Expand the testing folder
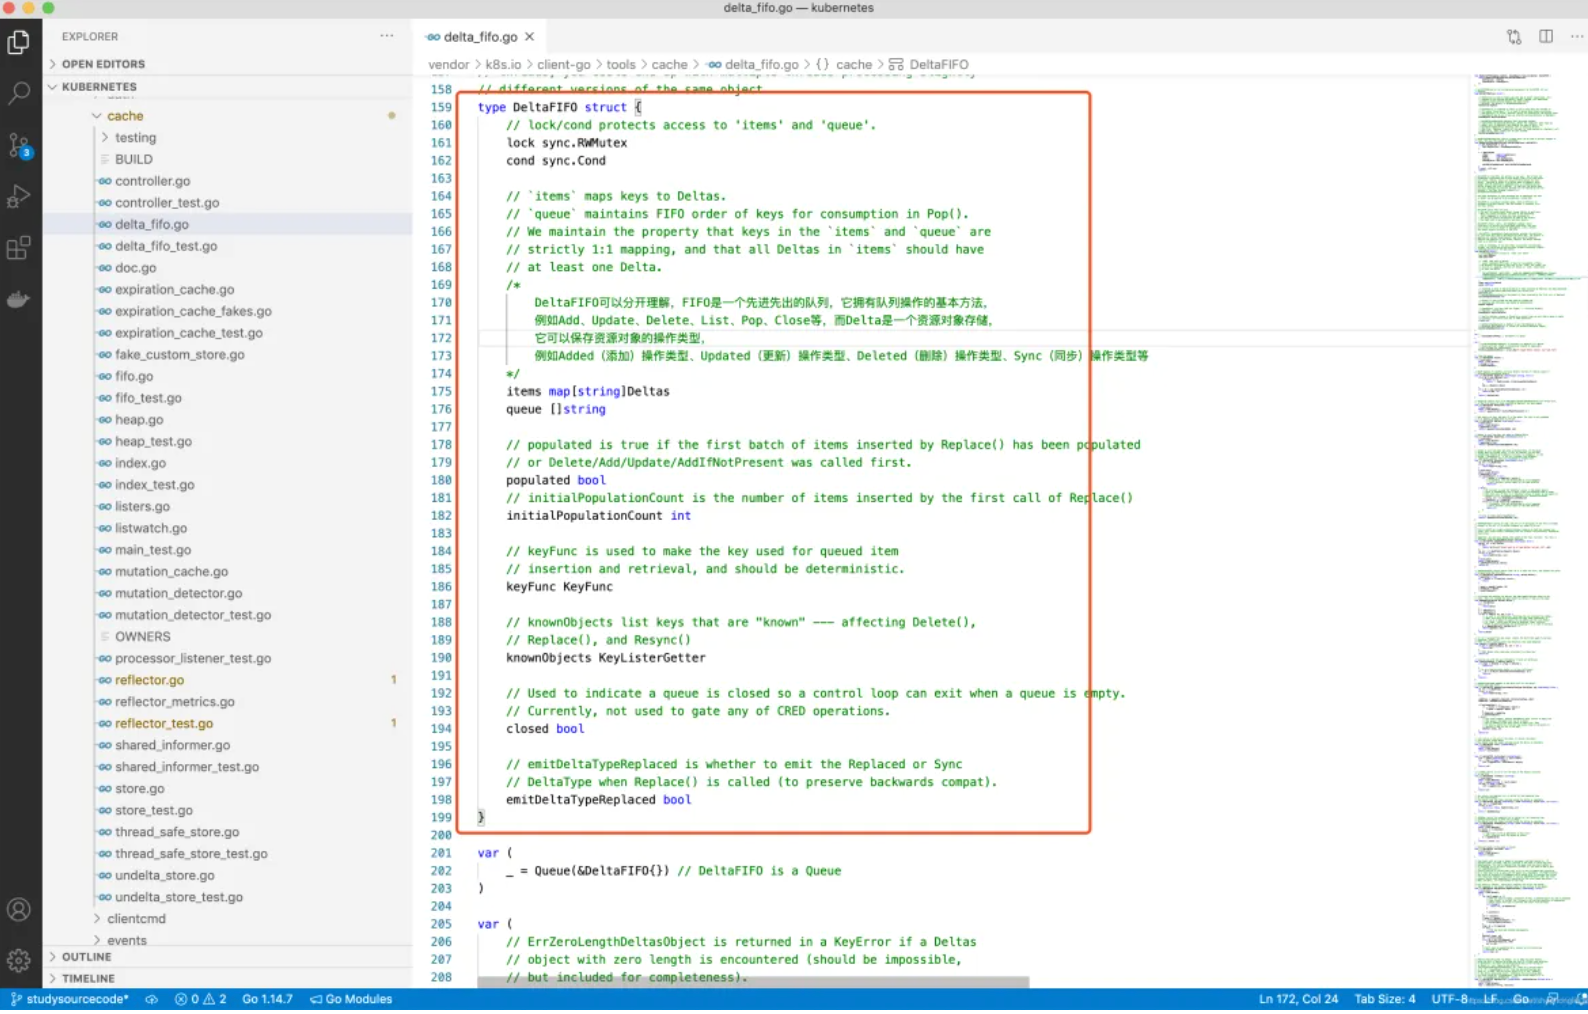 click(x=134, y=138)
